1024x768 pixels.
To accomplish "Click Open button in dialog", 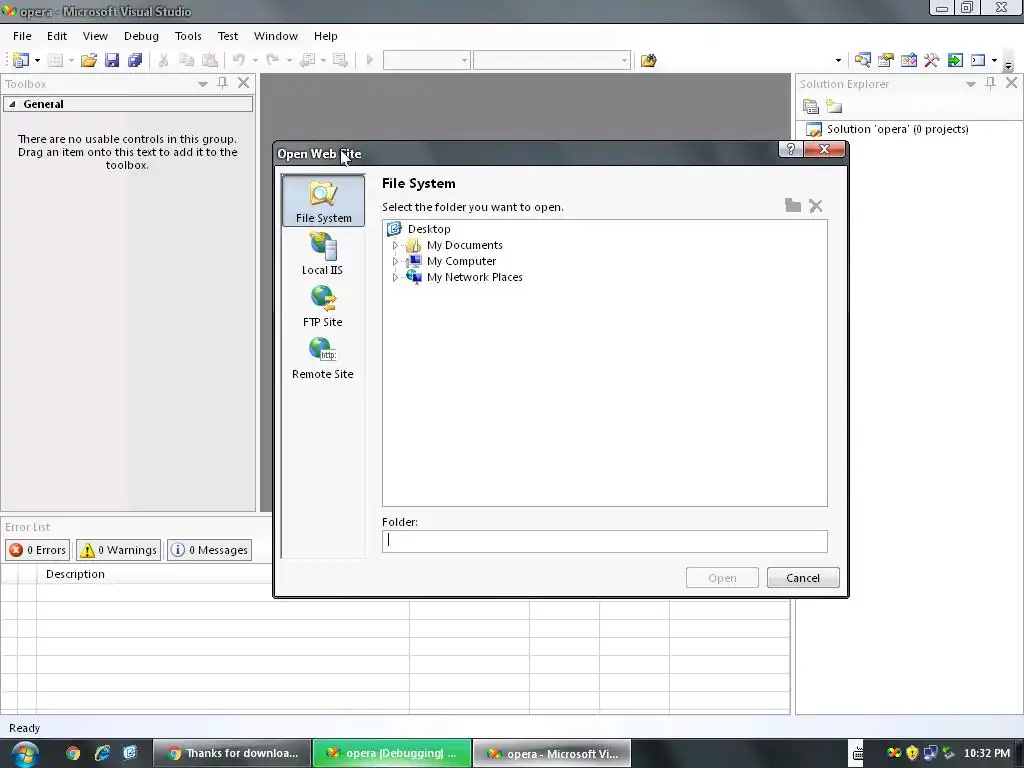I will (722, 578).
